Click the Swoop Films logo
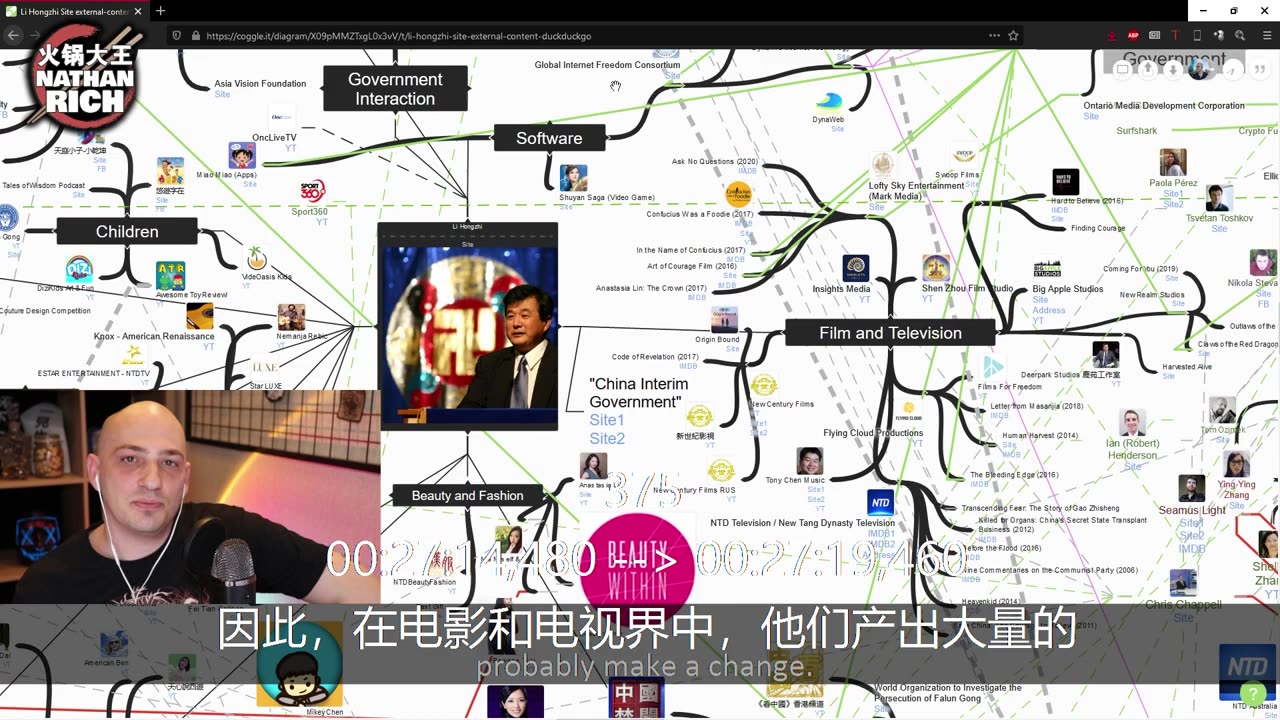Image resolution: width=1280 pixels, height=720 pixels. 964,155
